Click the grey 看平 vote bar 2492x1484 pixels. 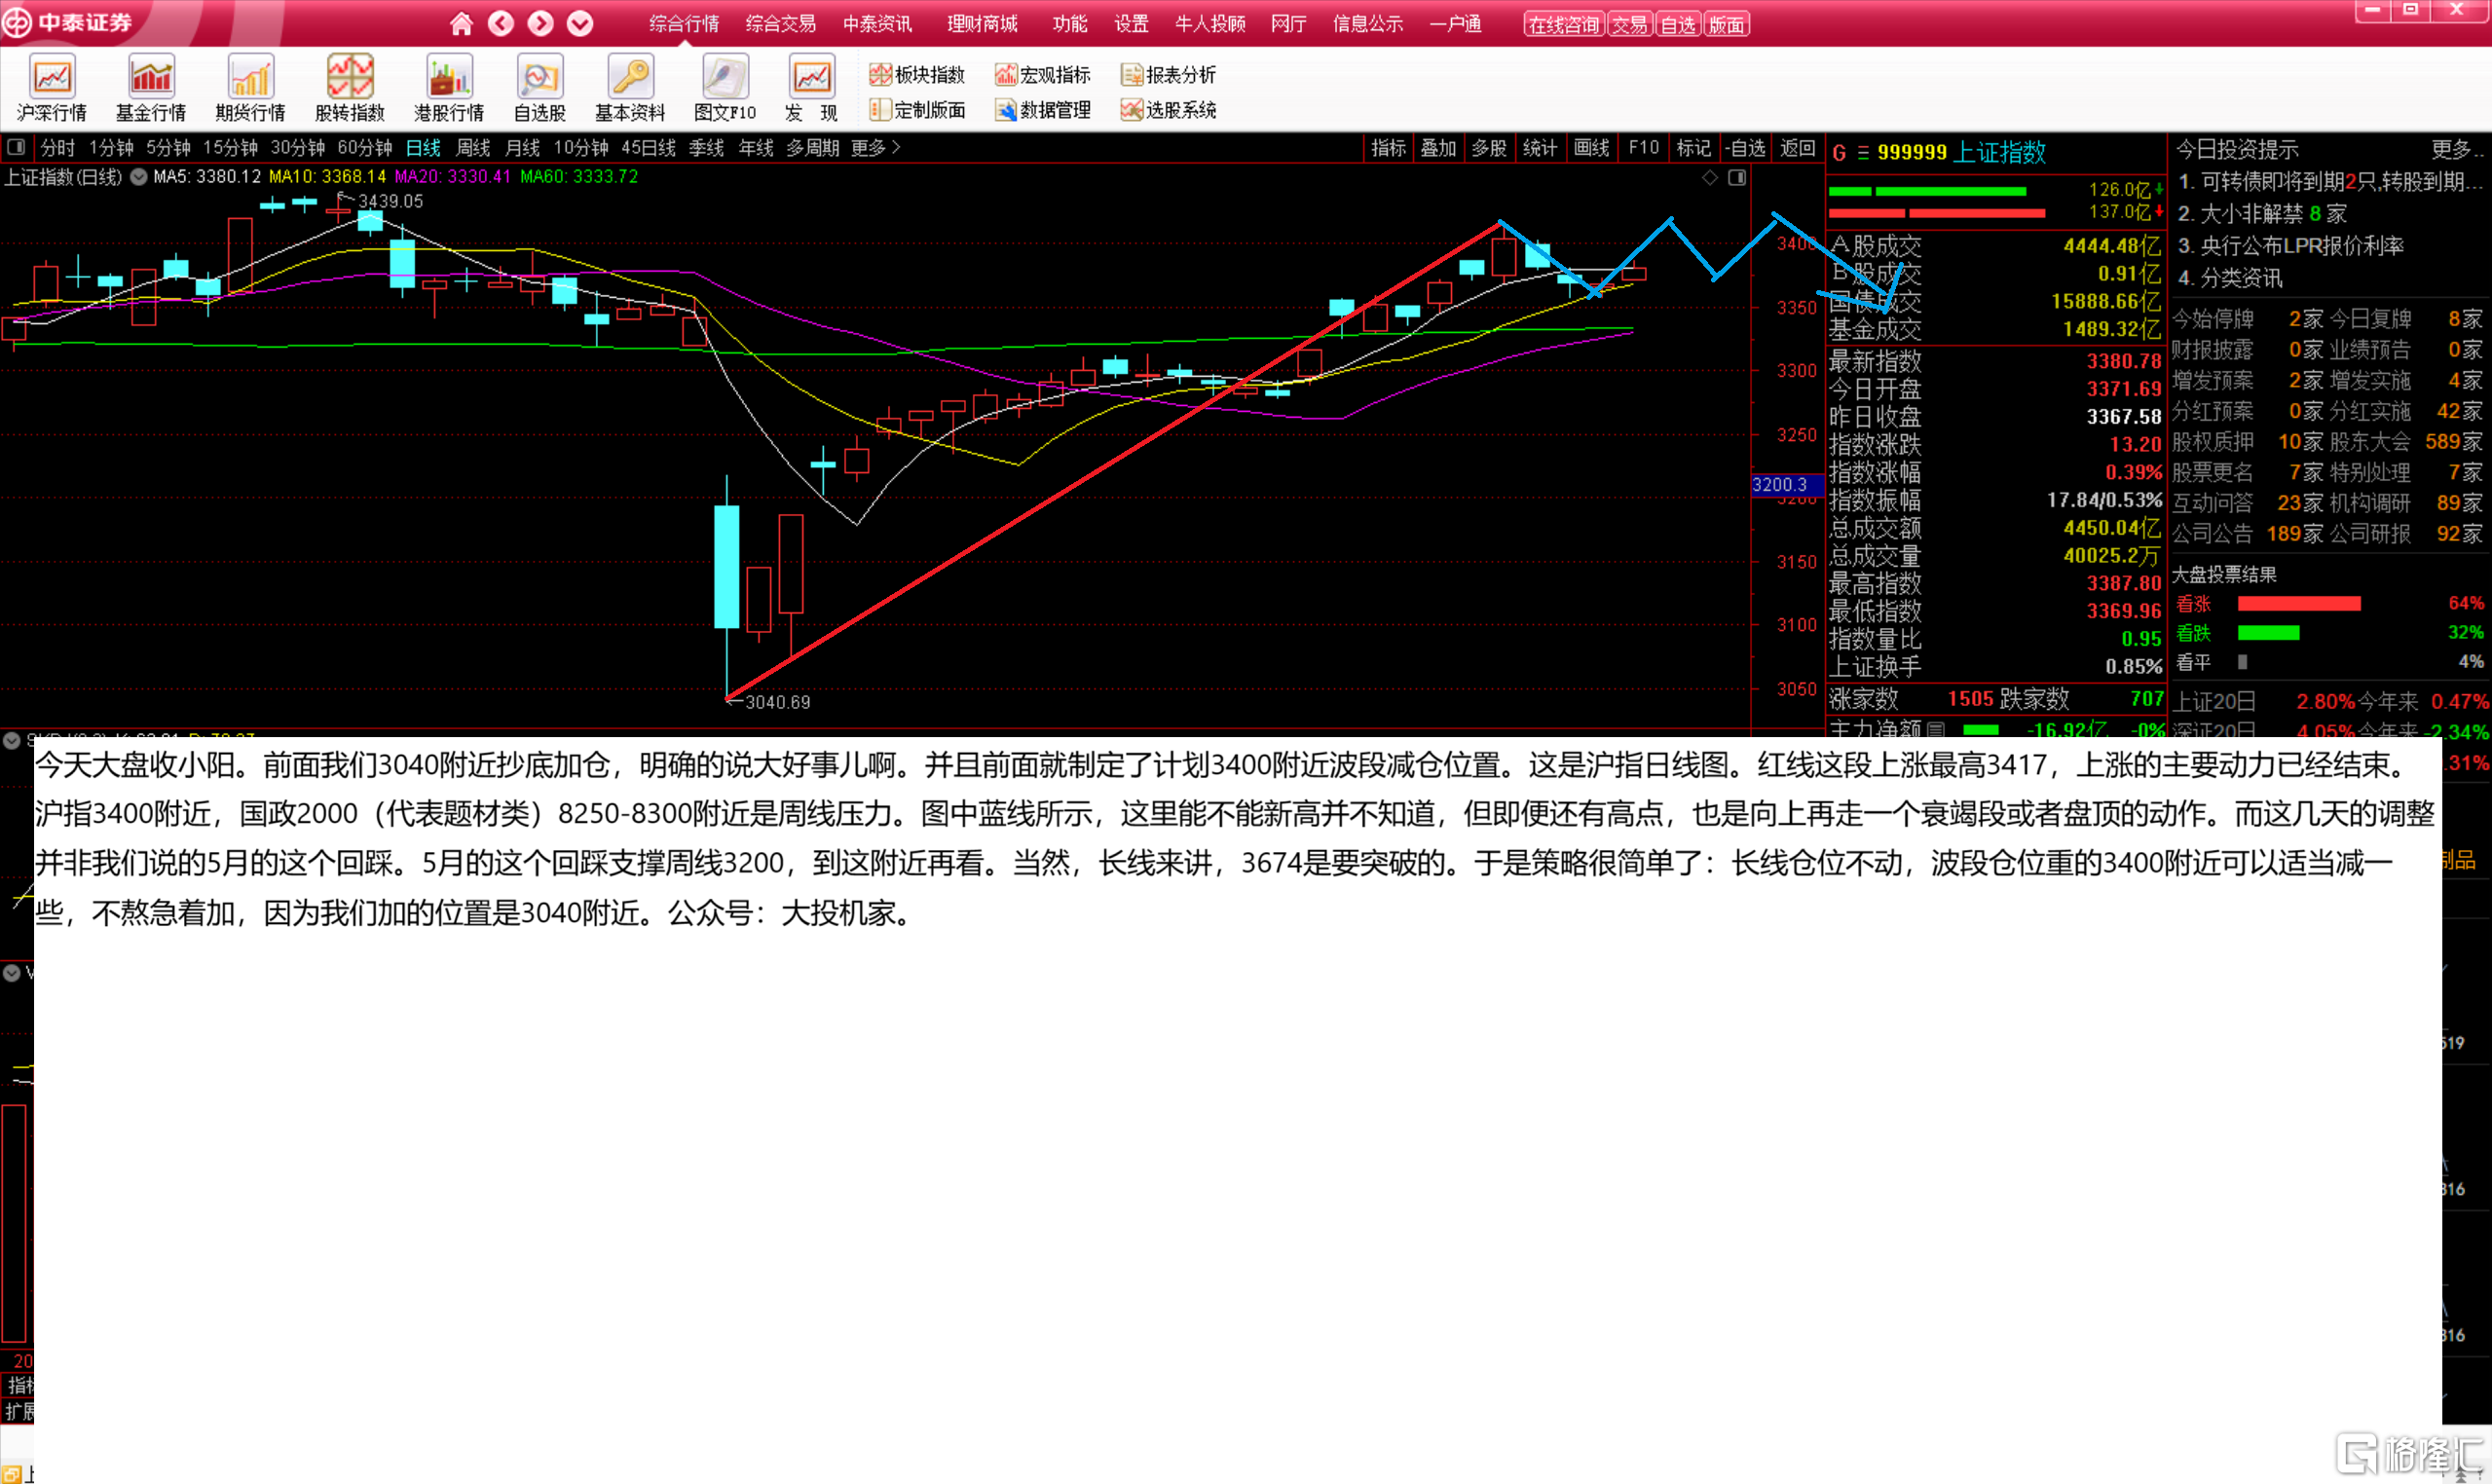pyautogui.click(x=2243, y=662)
